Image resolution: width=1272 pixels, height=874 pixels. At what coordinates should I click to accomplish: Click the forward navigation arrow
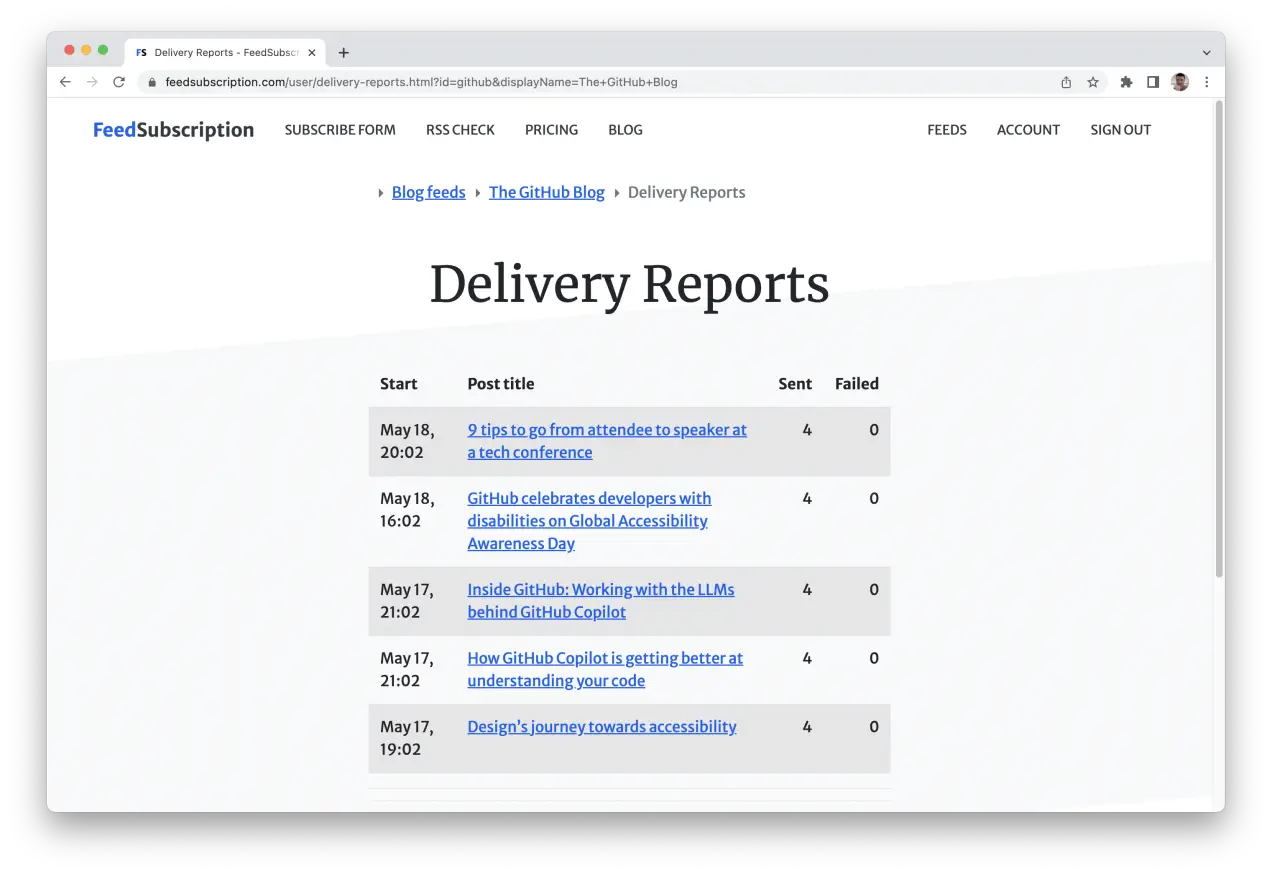[x=91, y=82]
